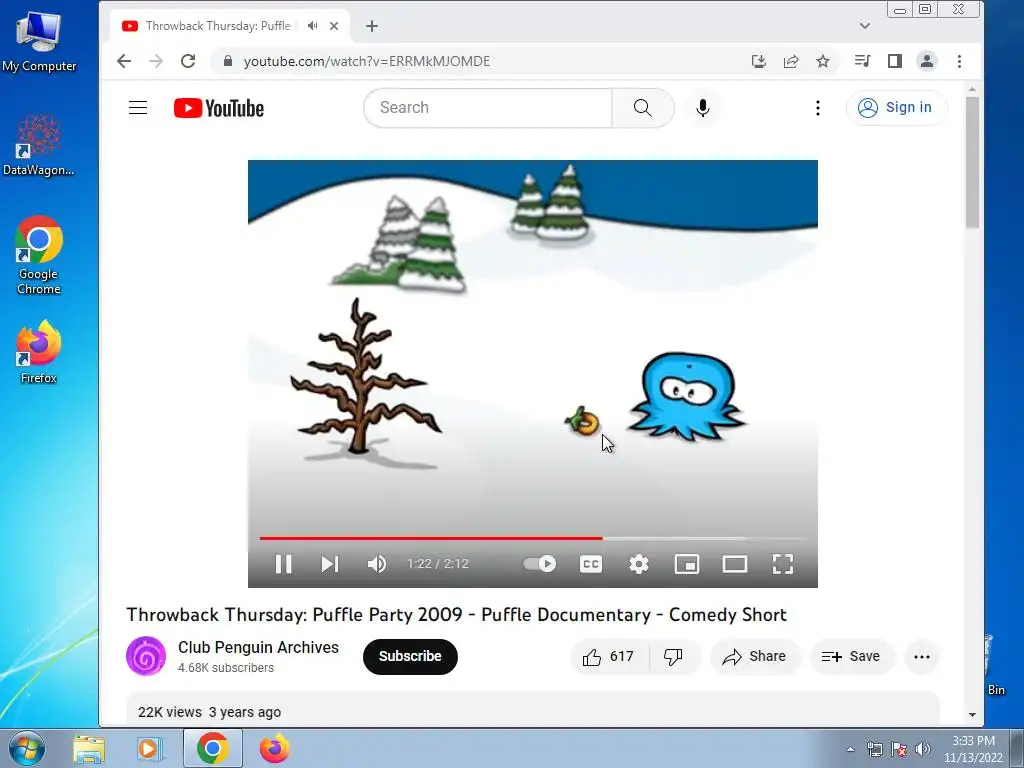Select the DataWagon desktop shortcut
1024x768 pixels.
39,145
